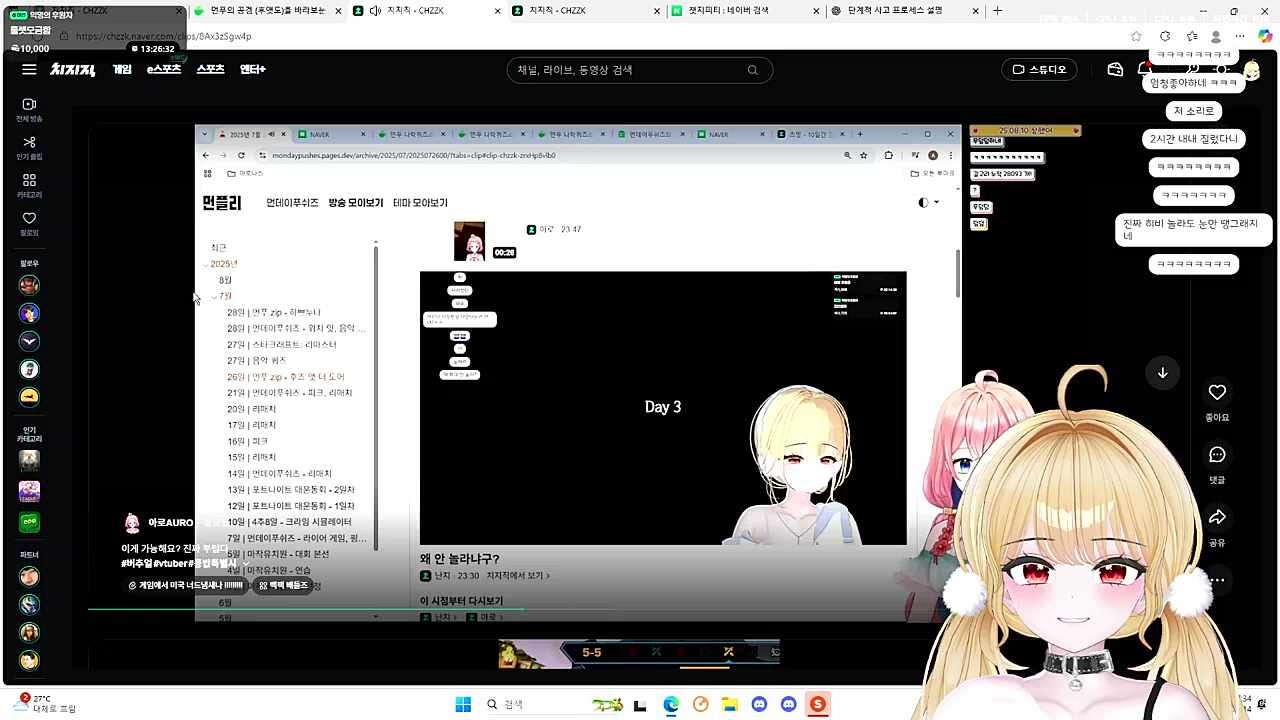1280x720 pixels.
Task: Open the clip's three-dot more options
Action: click(1217, 580)
